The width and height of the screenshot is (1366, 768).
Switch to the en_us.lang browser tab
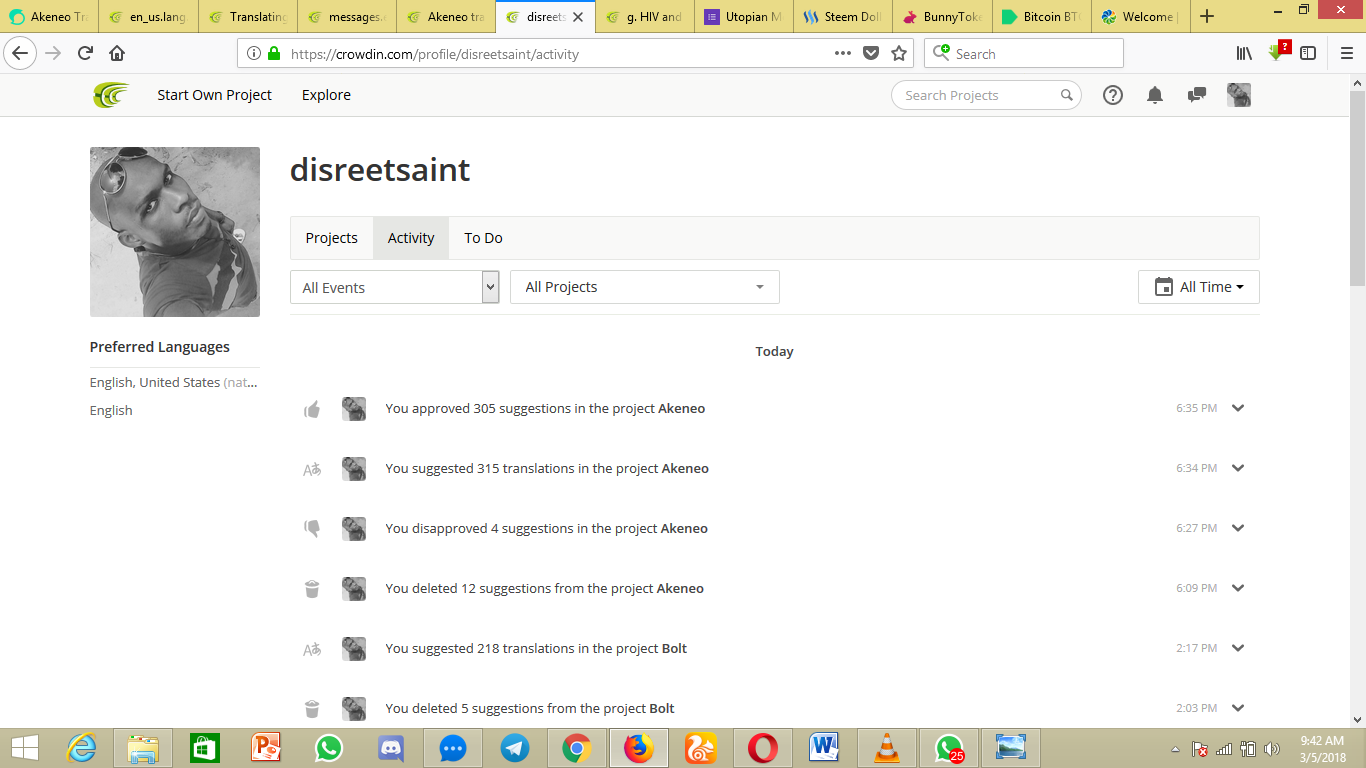(147, 17)
